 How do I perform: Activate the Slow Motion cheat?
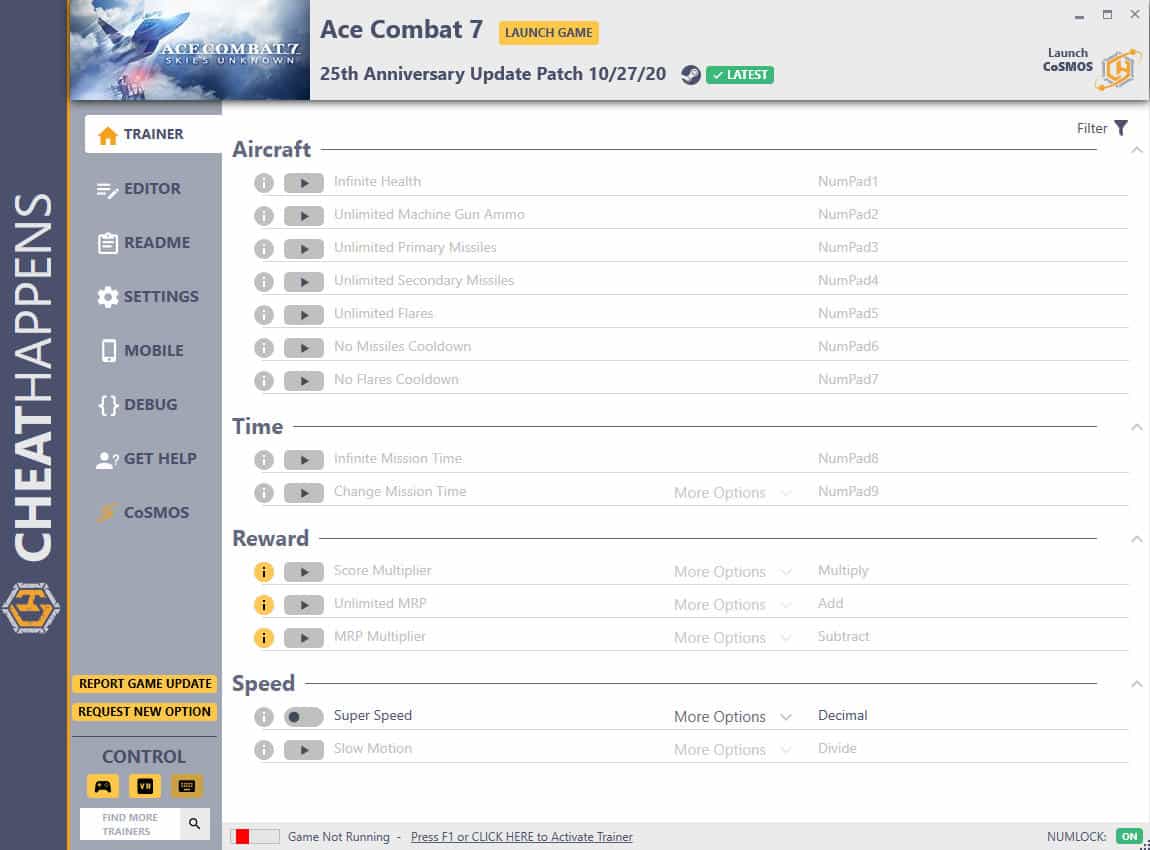coord(304,750)
